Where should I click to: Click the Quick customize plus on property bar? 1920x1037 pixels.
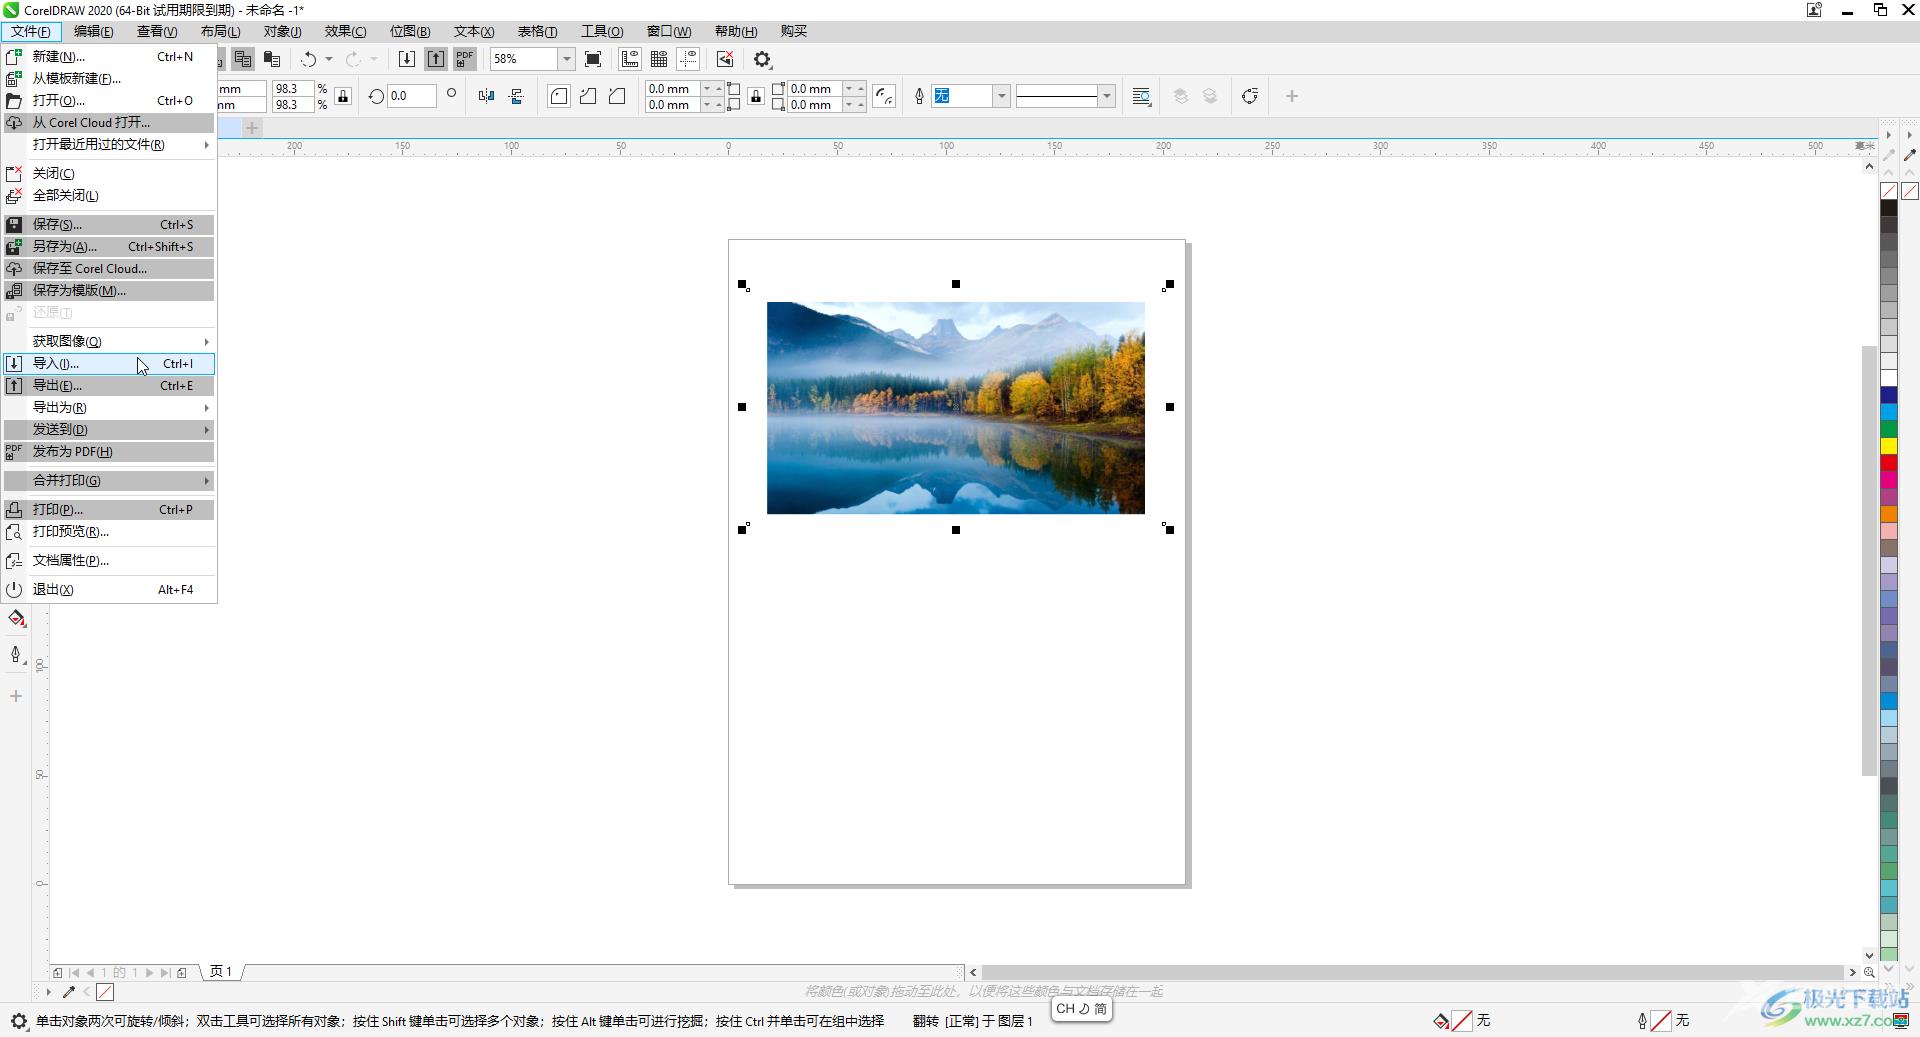(x=1291, y=96)
